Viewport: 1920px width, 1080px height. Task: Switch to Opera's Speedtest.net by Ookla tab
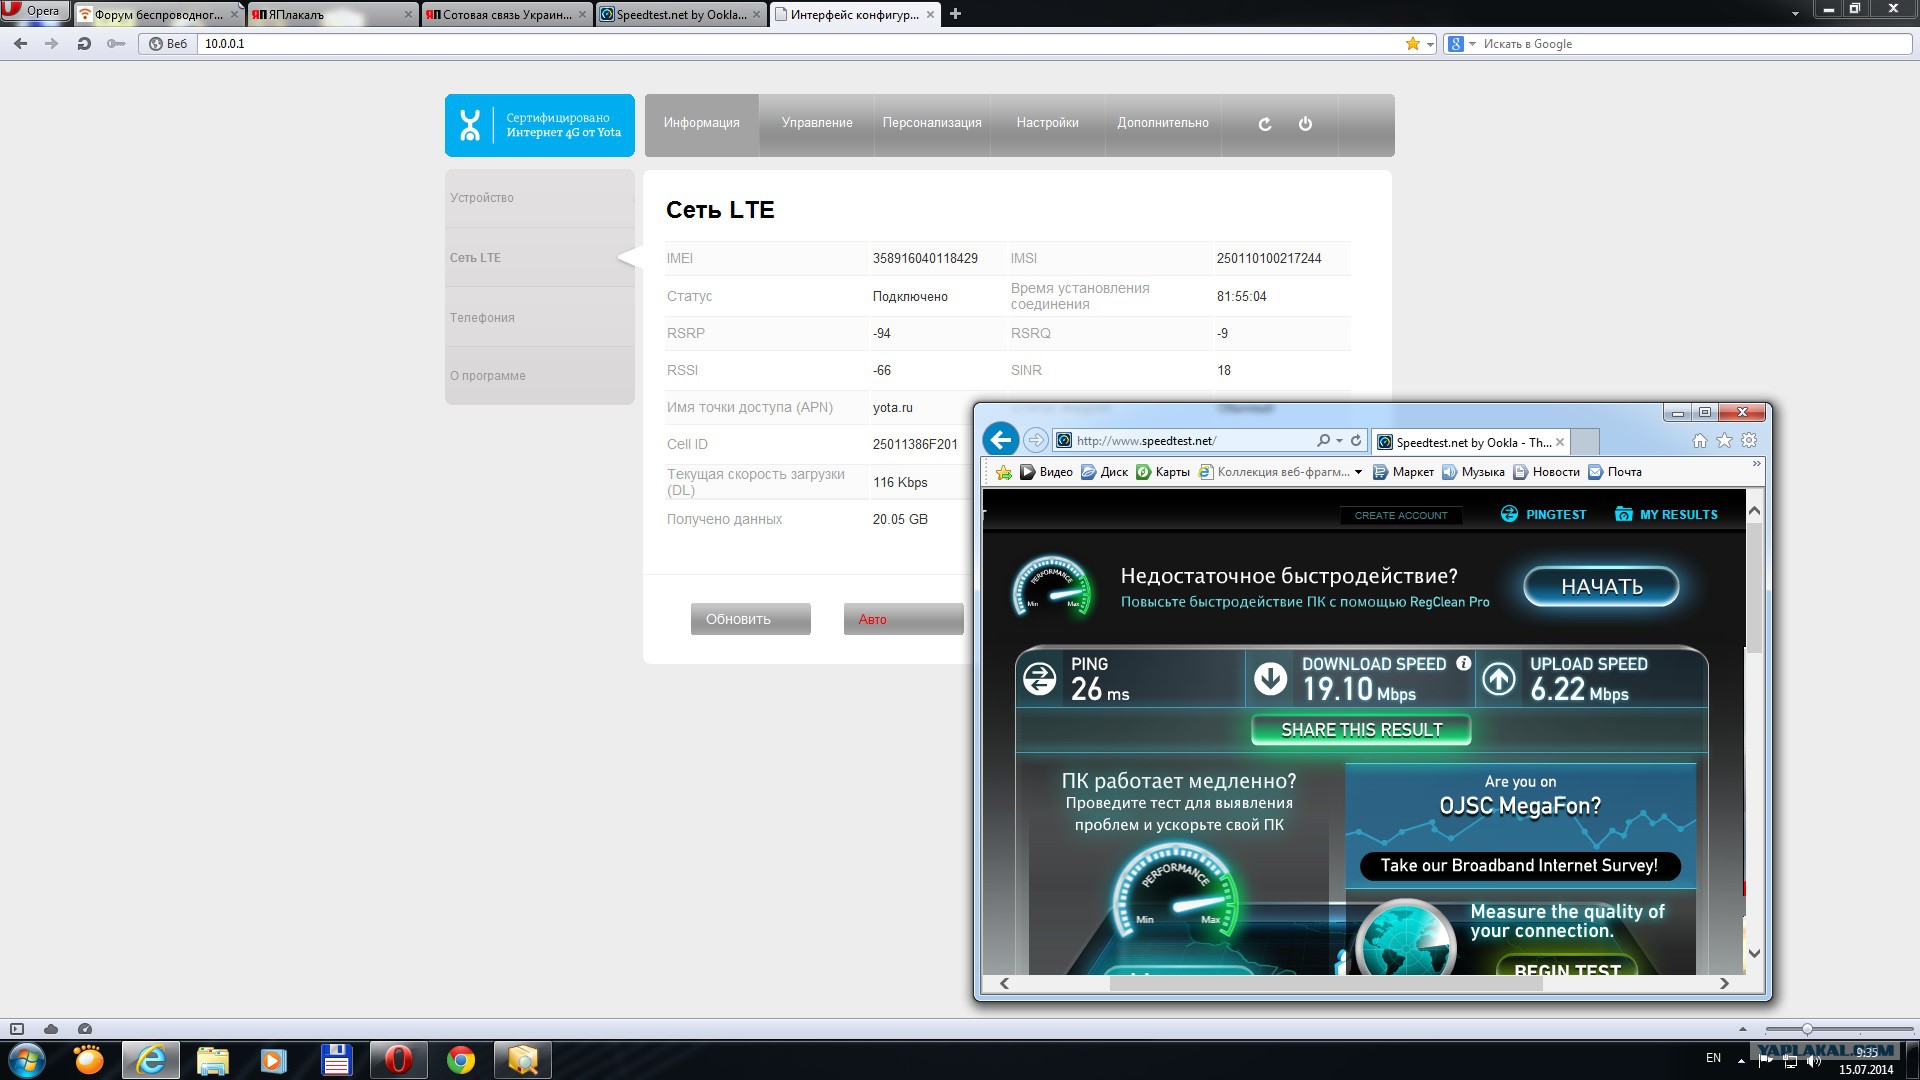pos(680,14)
